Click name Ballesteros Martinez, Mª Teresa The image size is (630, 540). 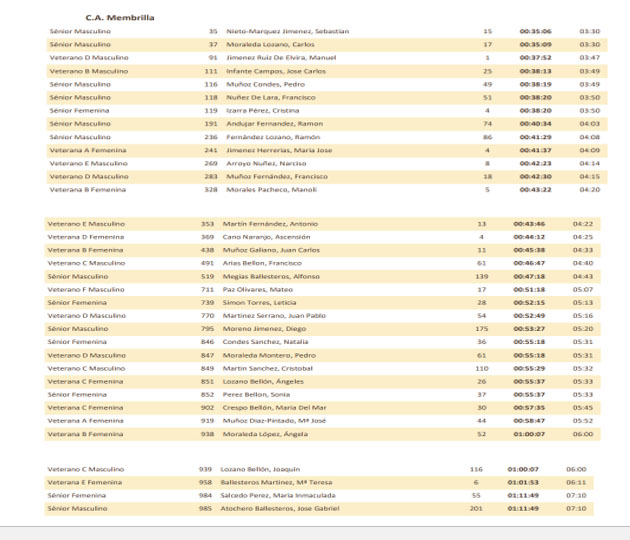click(276, 482)
